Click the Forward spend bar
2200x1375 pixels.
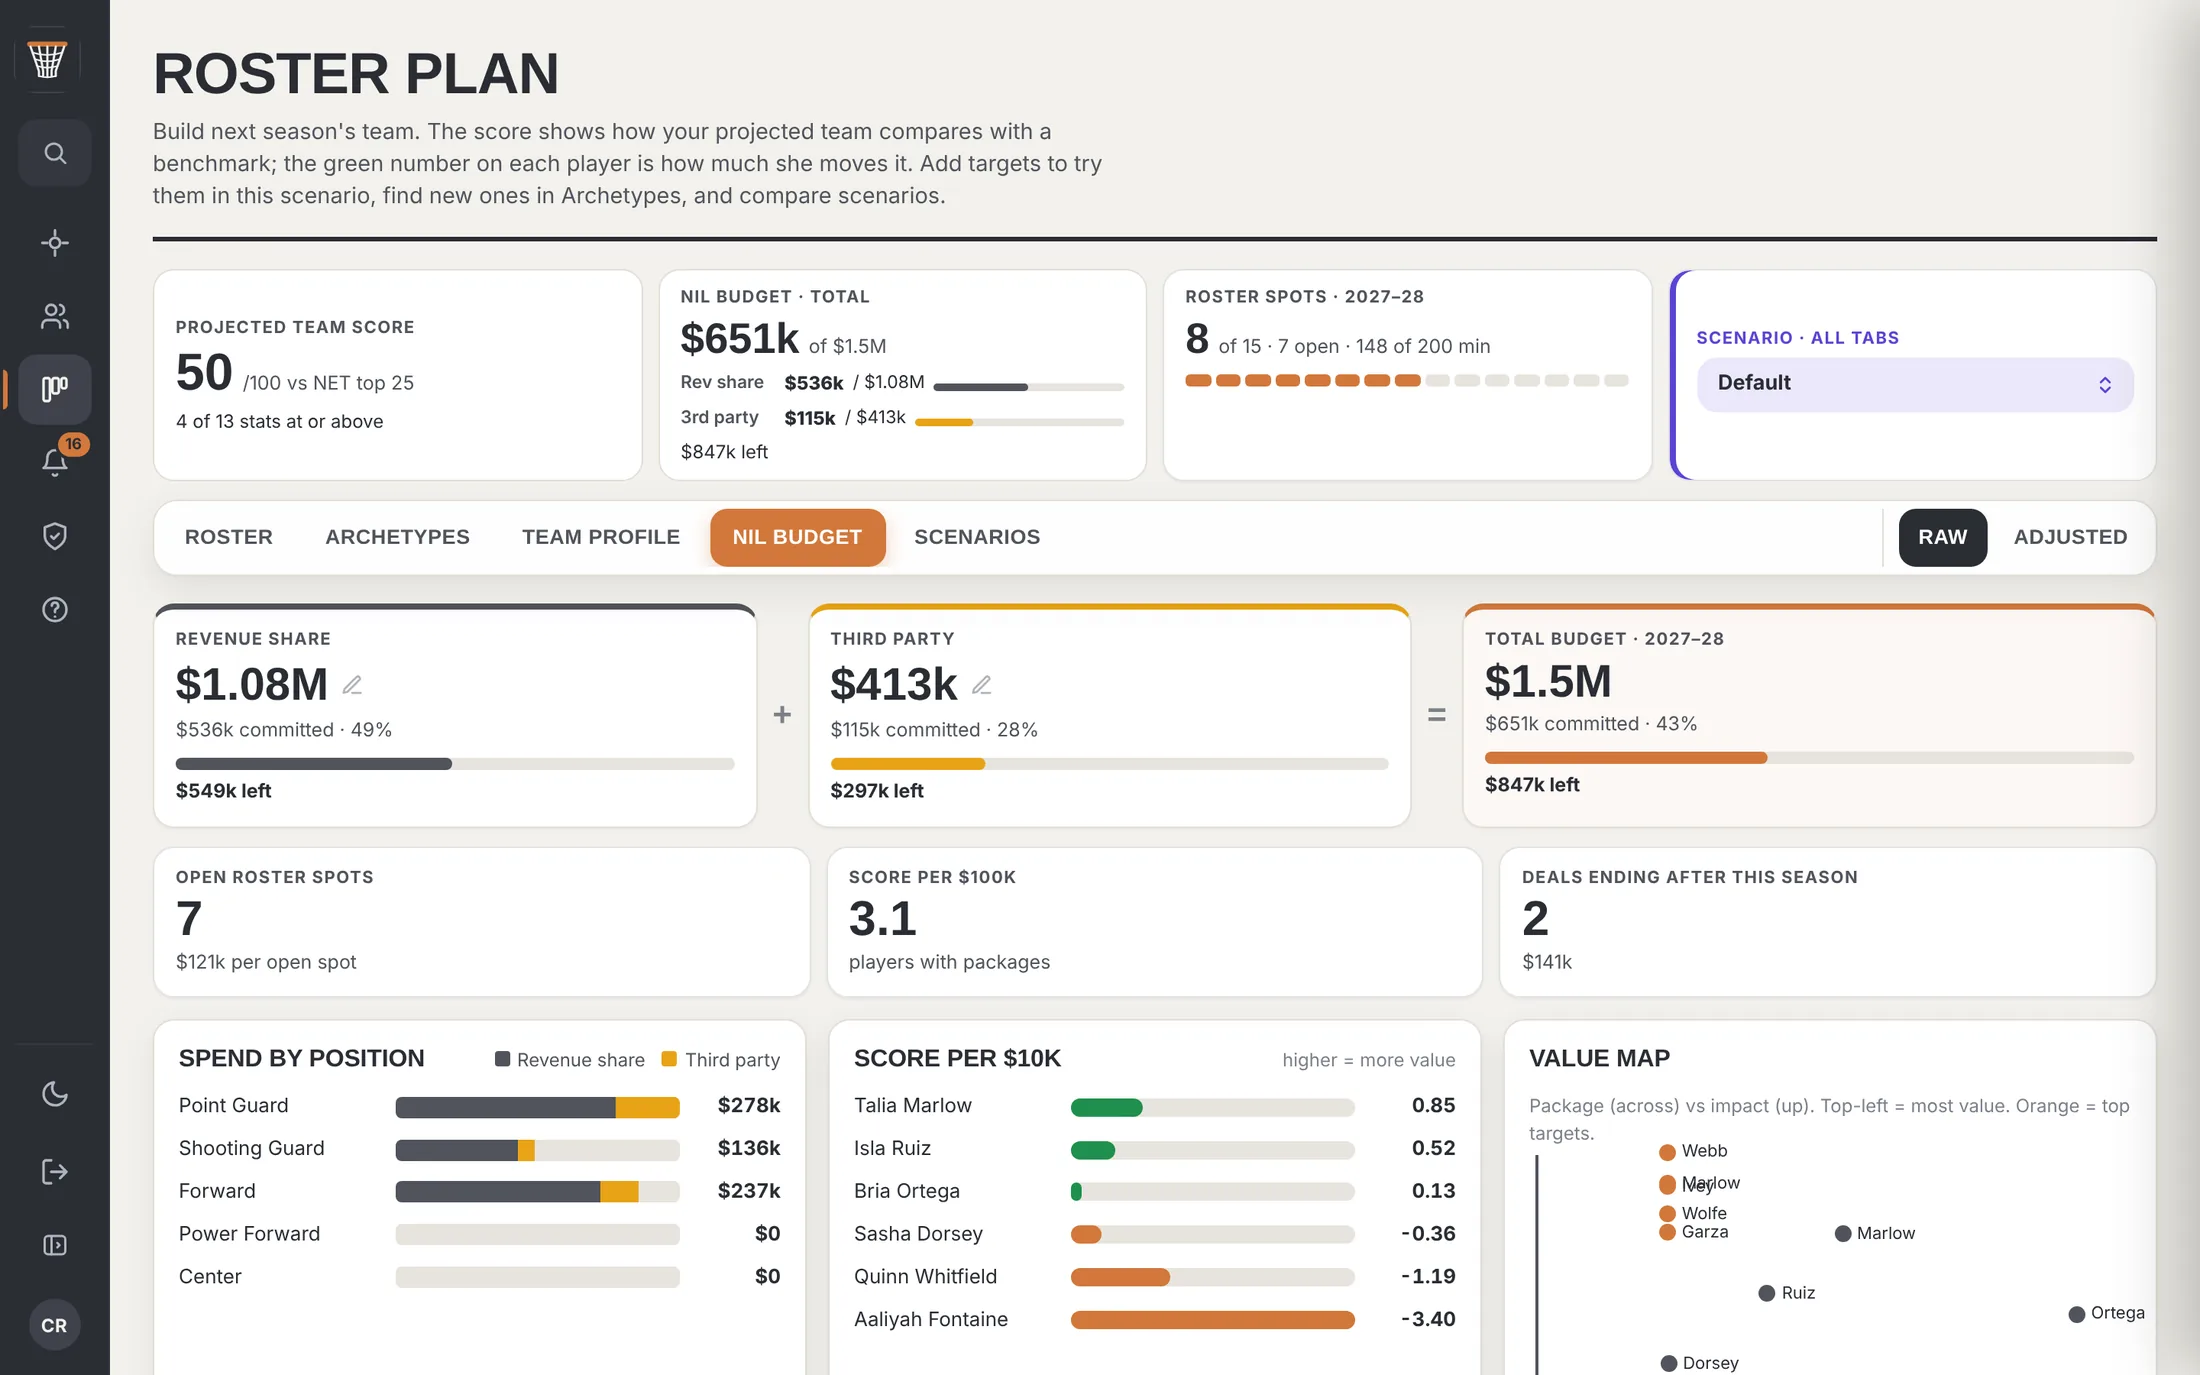pyautogui.click(x=537, y=1192)
